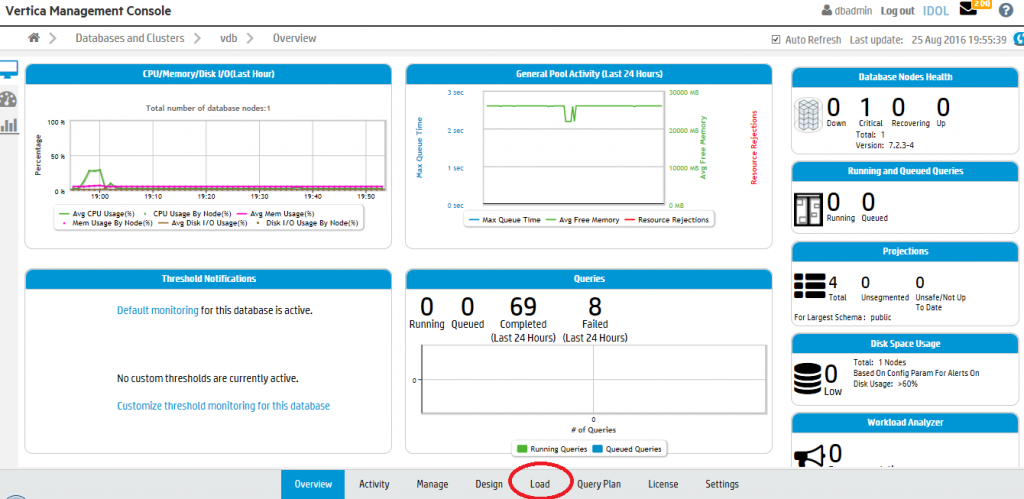Toggle Mem Usage By Node legend series

tap(106, 223)
